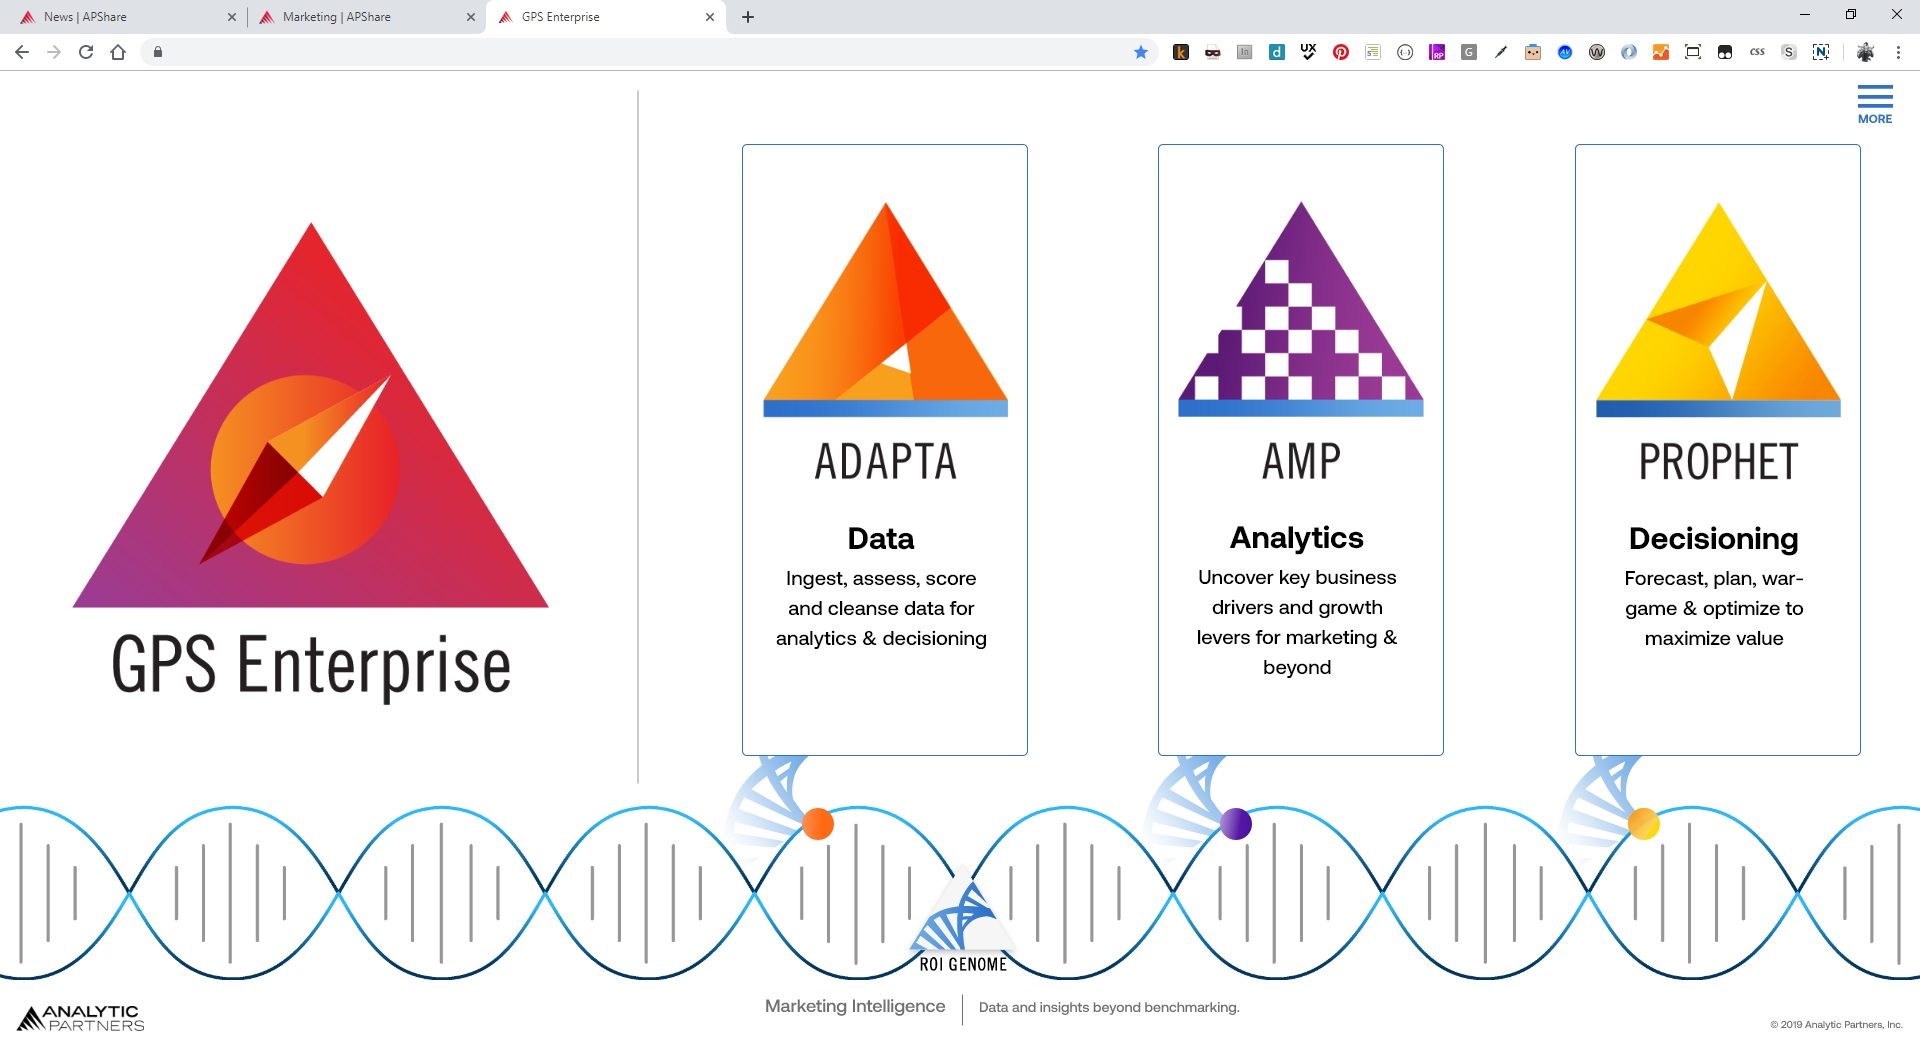The image size is (1920, 1038).
Task: Reload the current page
Action: [x=86, y=52]
